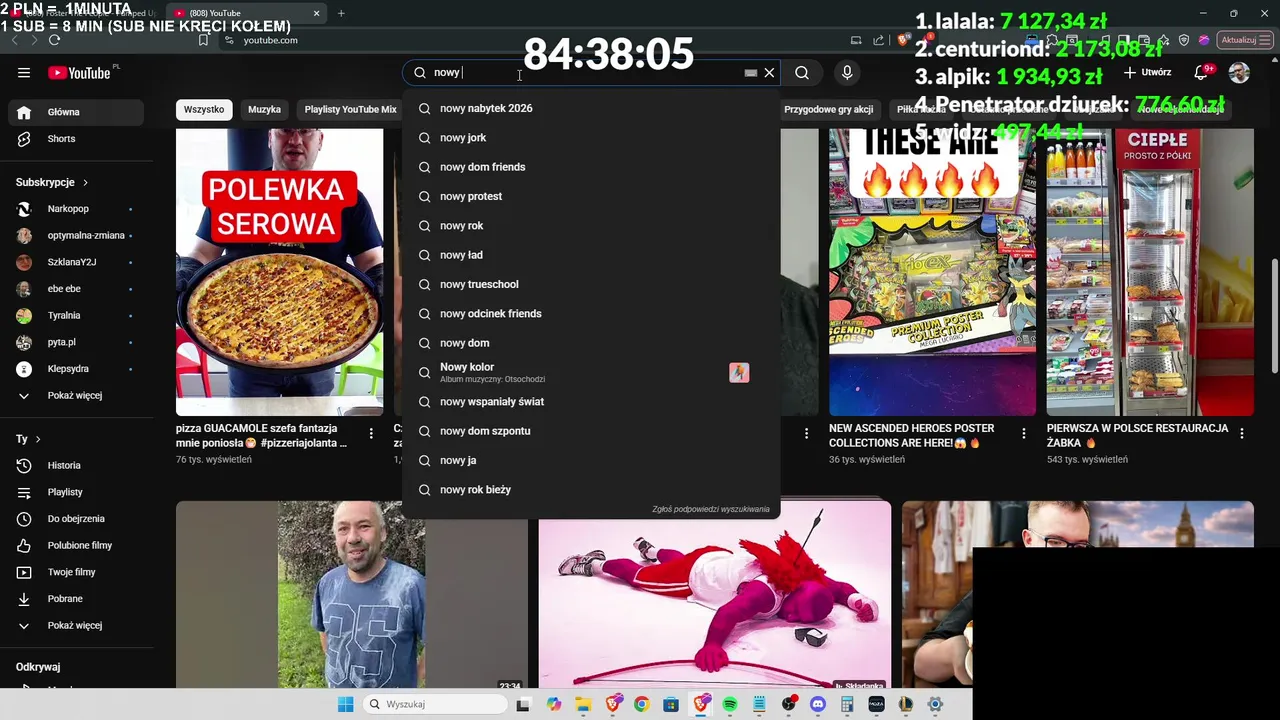Open the pink figure with arrow thumbnail
The height and width of the screenshot is (720, 1280).
(714, 595)
